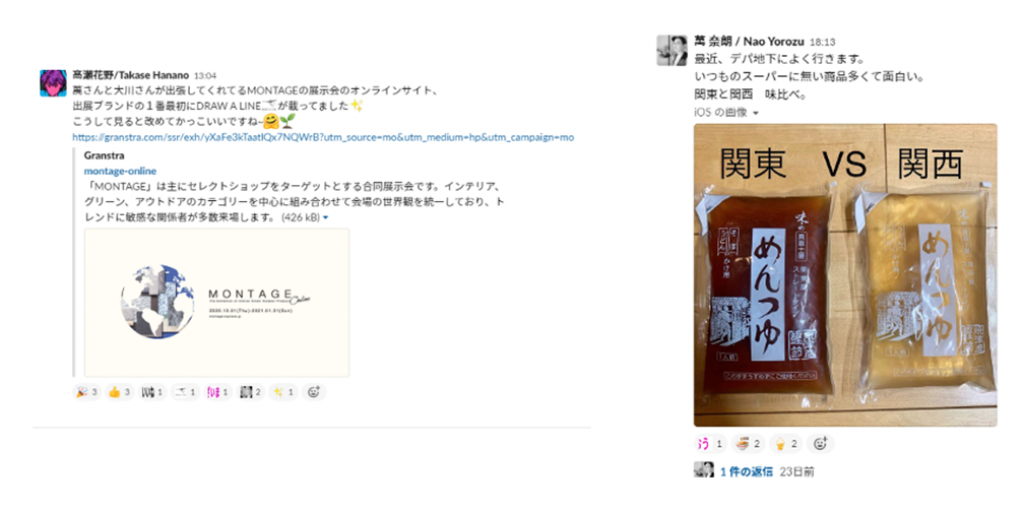The height and width of the screenshot is (513, 1024).
Task: Click the ice cream cone reaction
Action: (x=786, y=444)
